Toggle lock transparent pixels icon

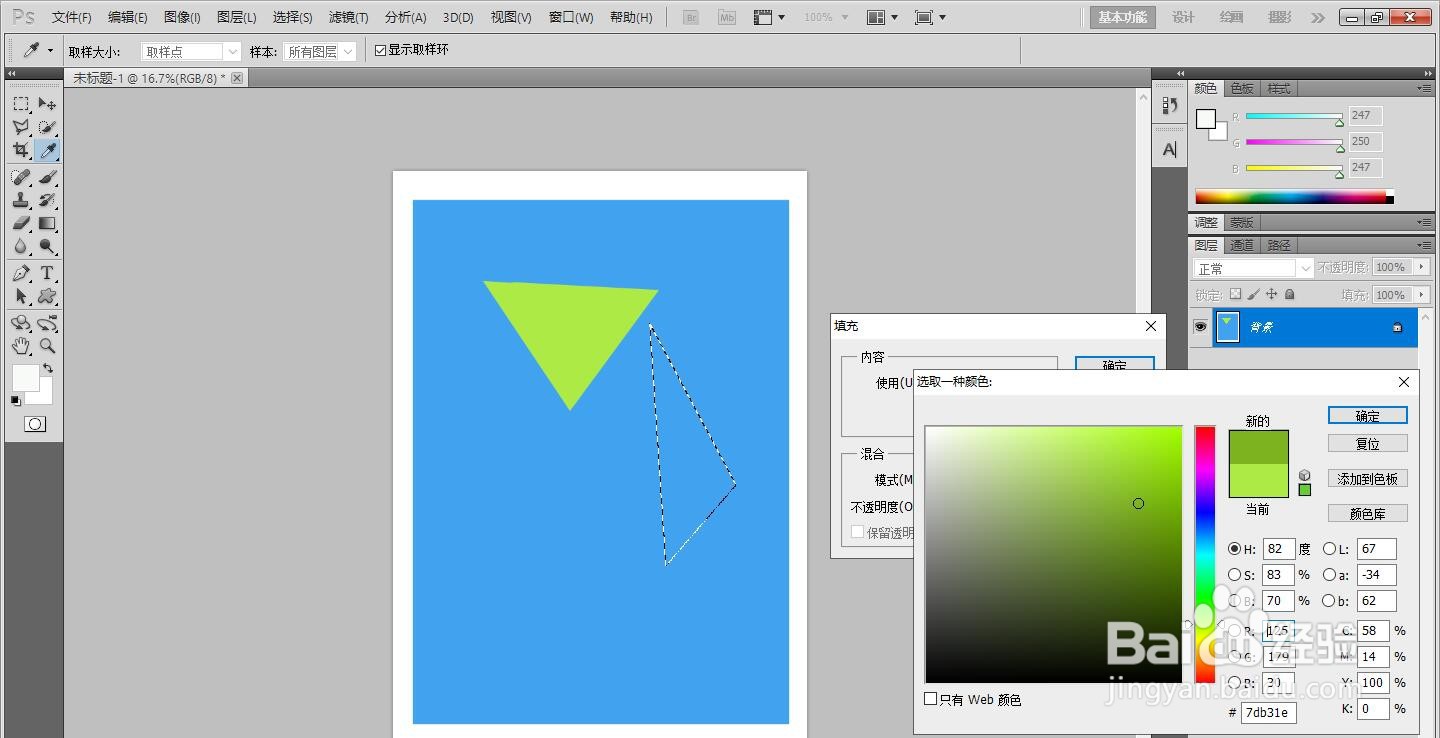pos(1235,295)
